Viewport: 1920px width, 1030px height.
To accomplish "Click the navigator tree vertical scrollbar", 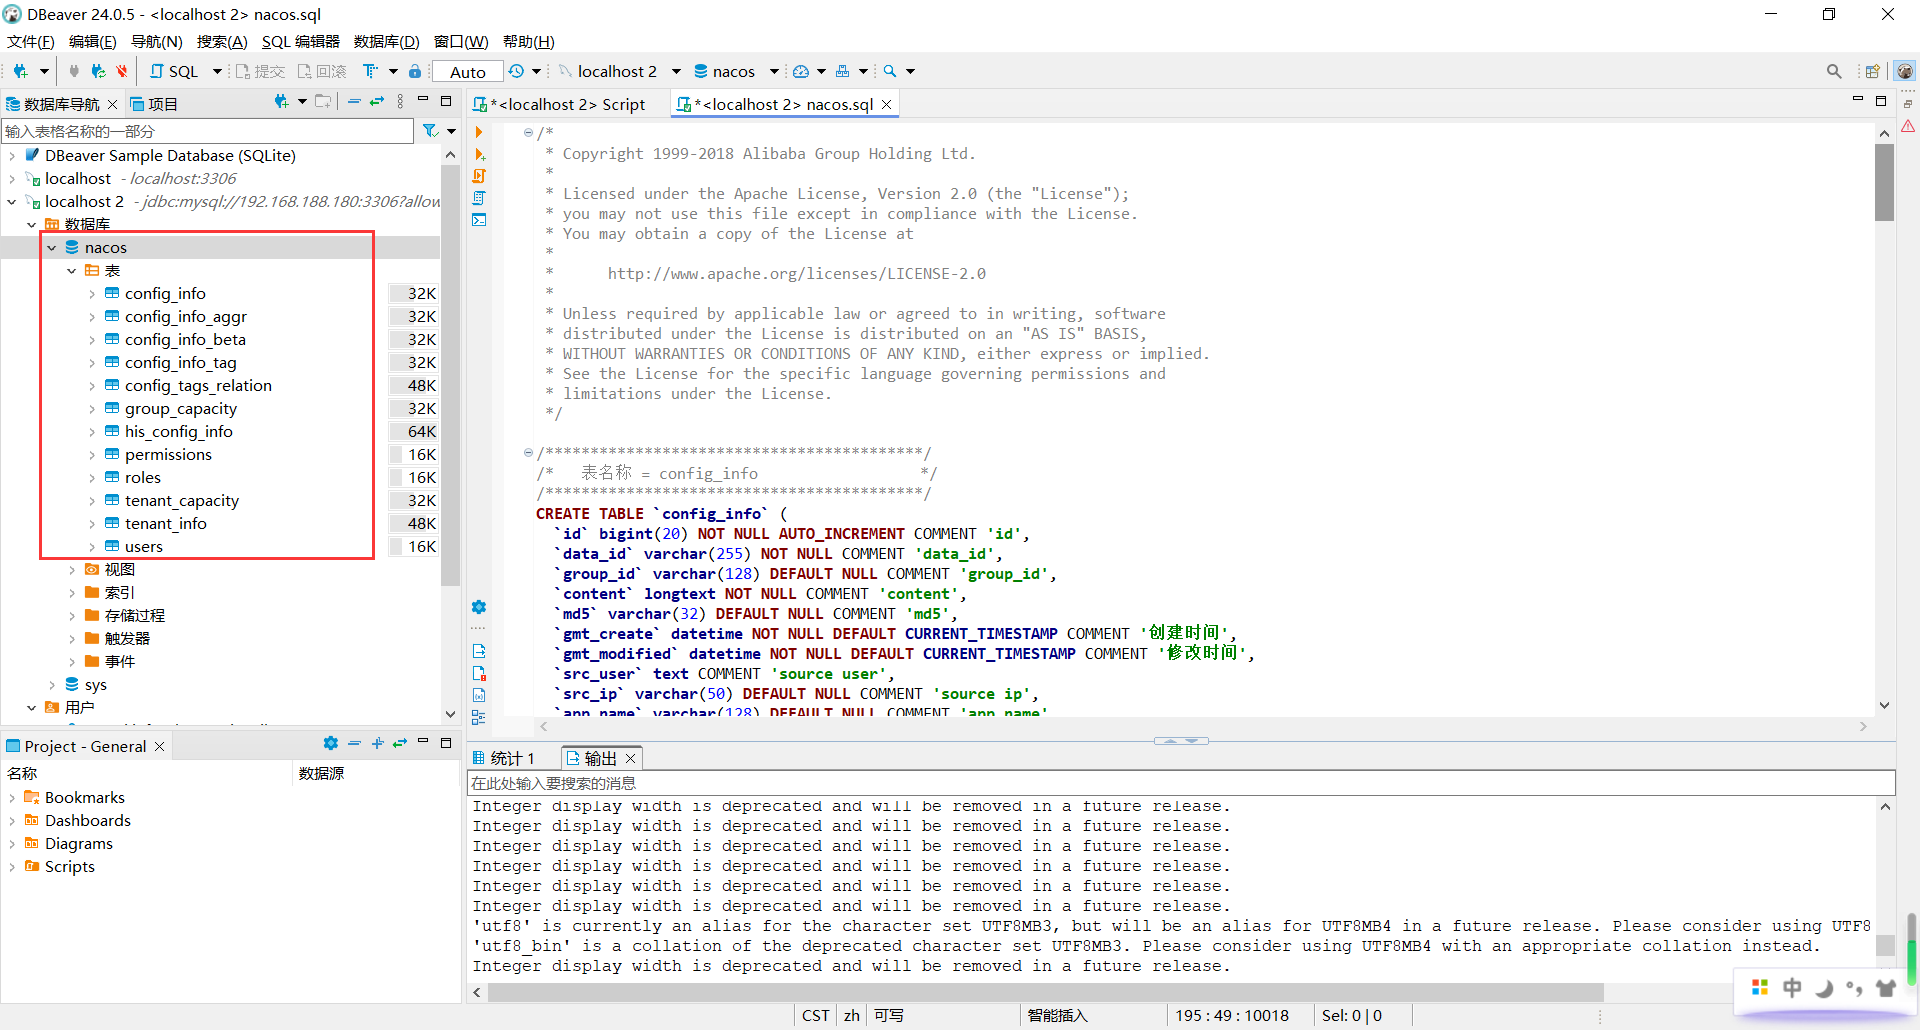I will [x=450, y=374].
